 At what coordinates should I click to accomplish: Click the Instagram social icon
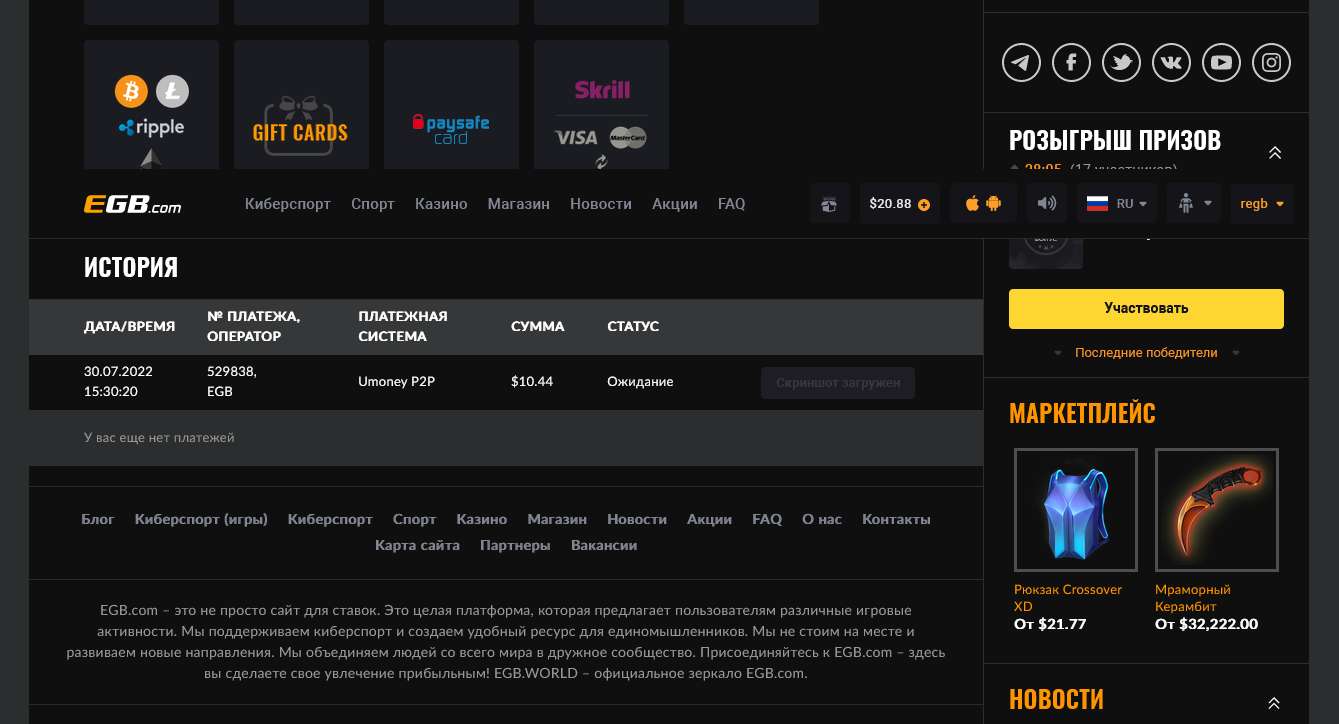pos(1271,63)
